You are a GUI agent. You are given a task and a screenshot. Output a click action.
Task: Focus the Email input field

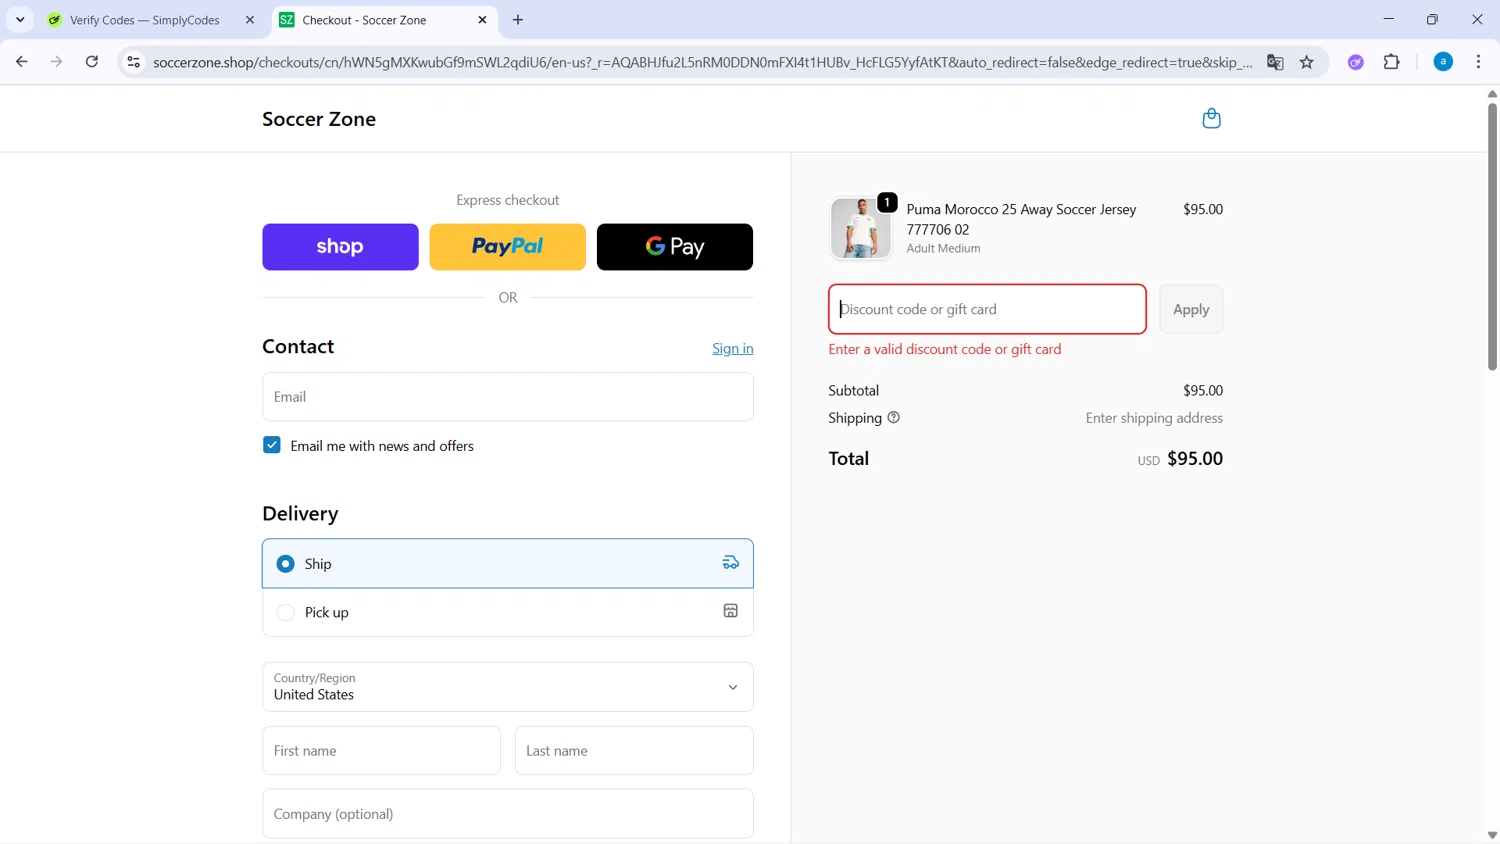508,397
